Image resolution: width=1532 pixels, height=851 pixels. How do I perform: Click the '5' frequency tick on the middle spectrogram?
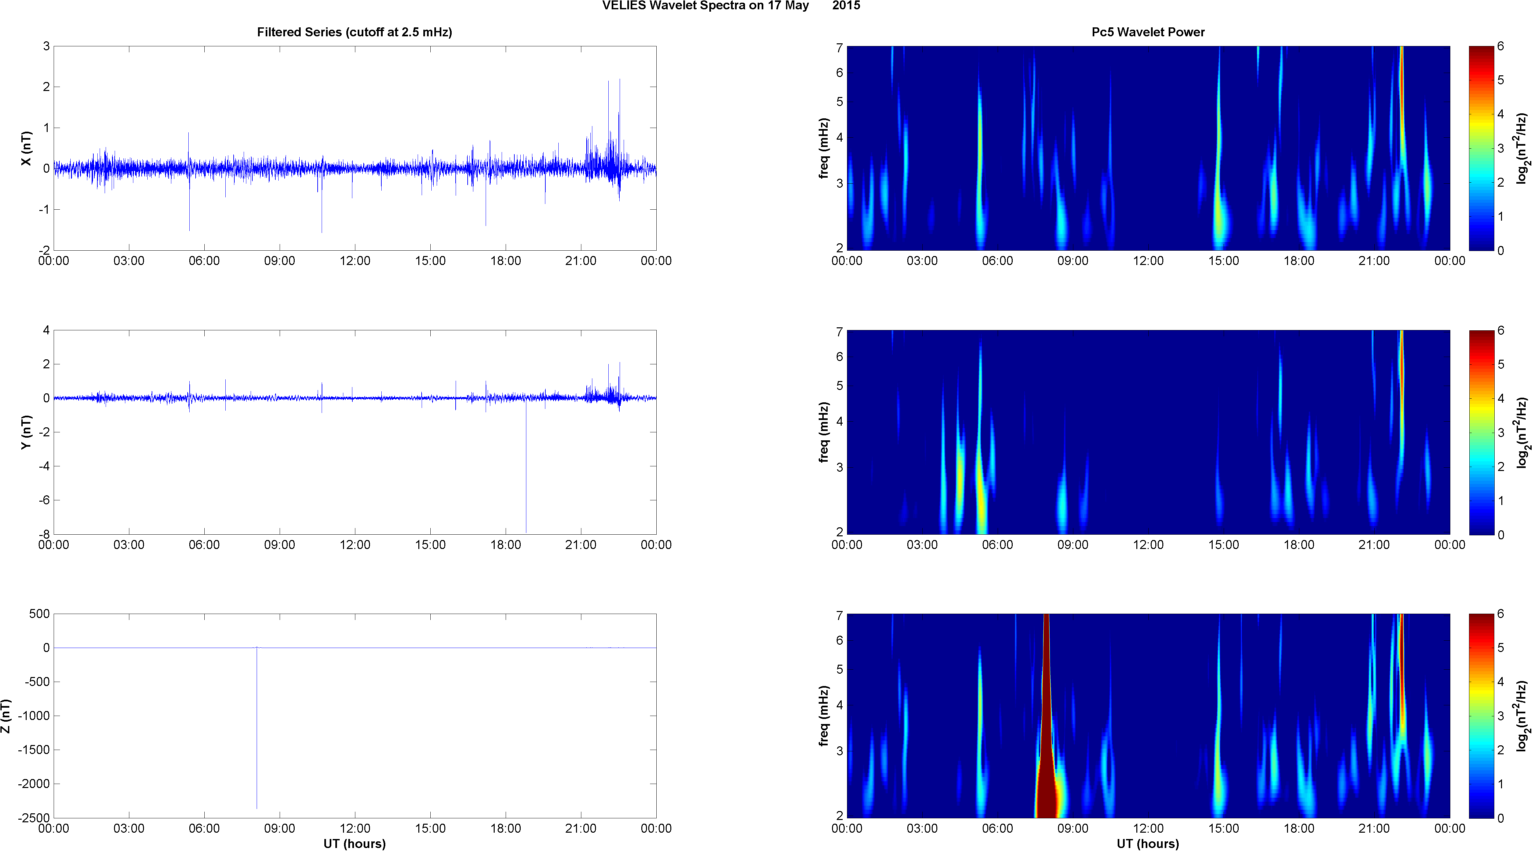[840, 386]
